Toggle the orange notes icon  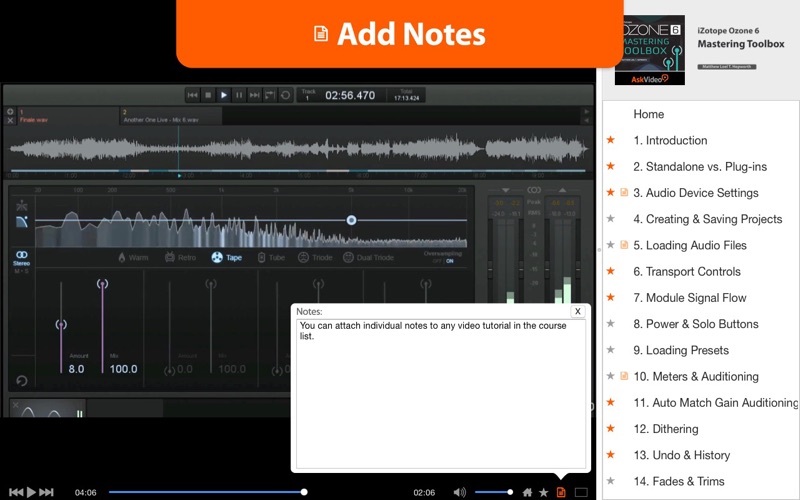[561, 492]
